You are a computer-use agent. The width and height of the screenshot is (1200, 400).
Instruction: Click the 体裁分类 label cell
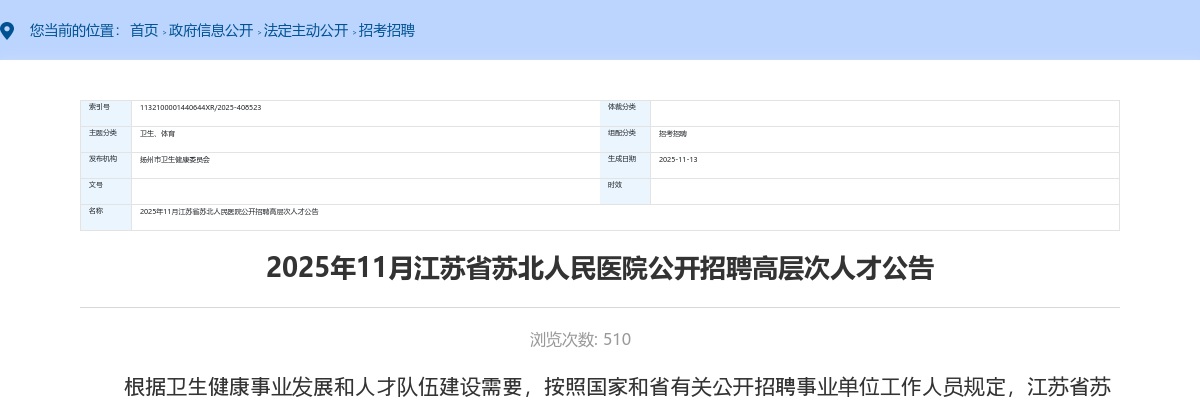pos(622,107)
